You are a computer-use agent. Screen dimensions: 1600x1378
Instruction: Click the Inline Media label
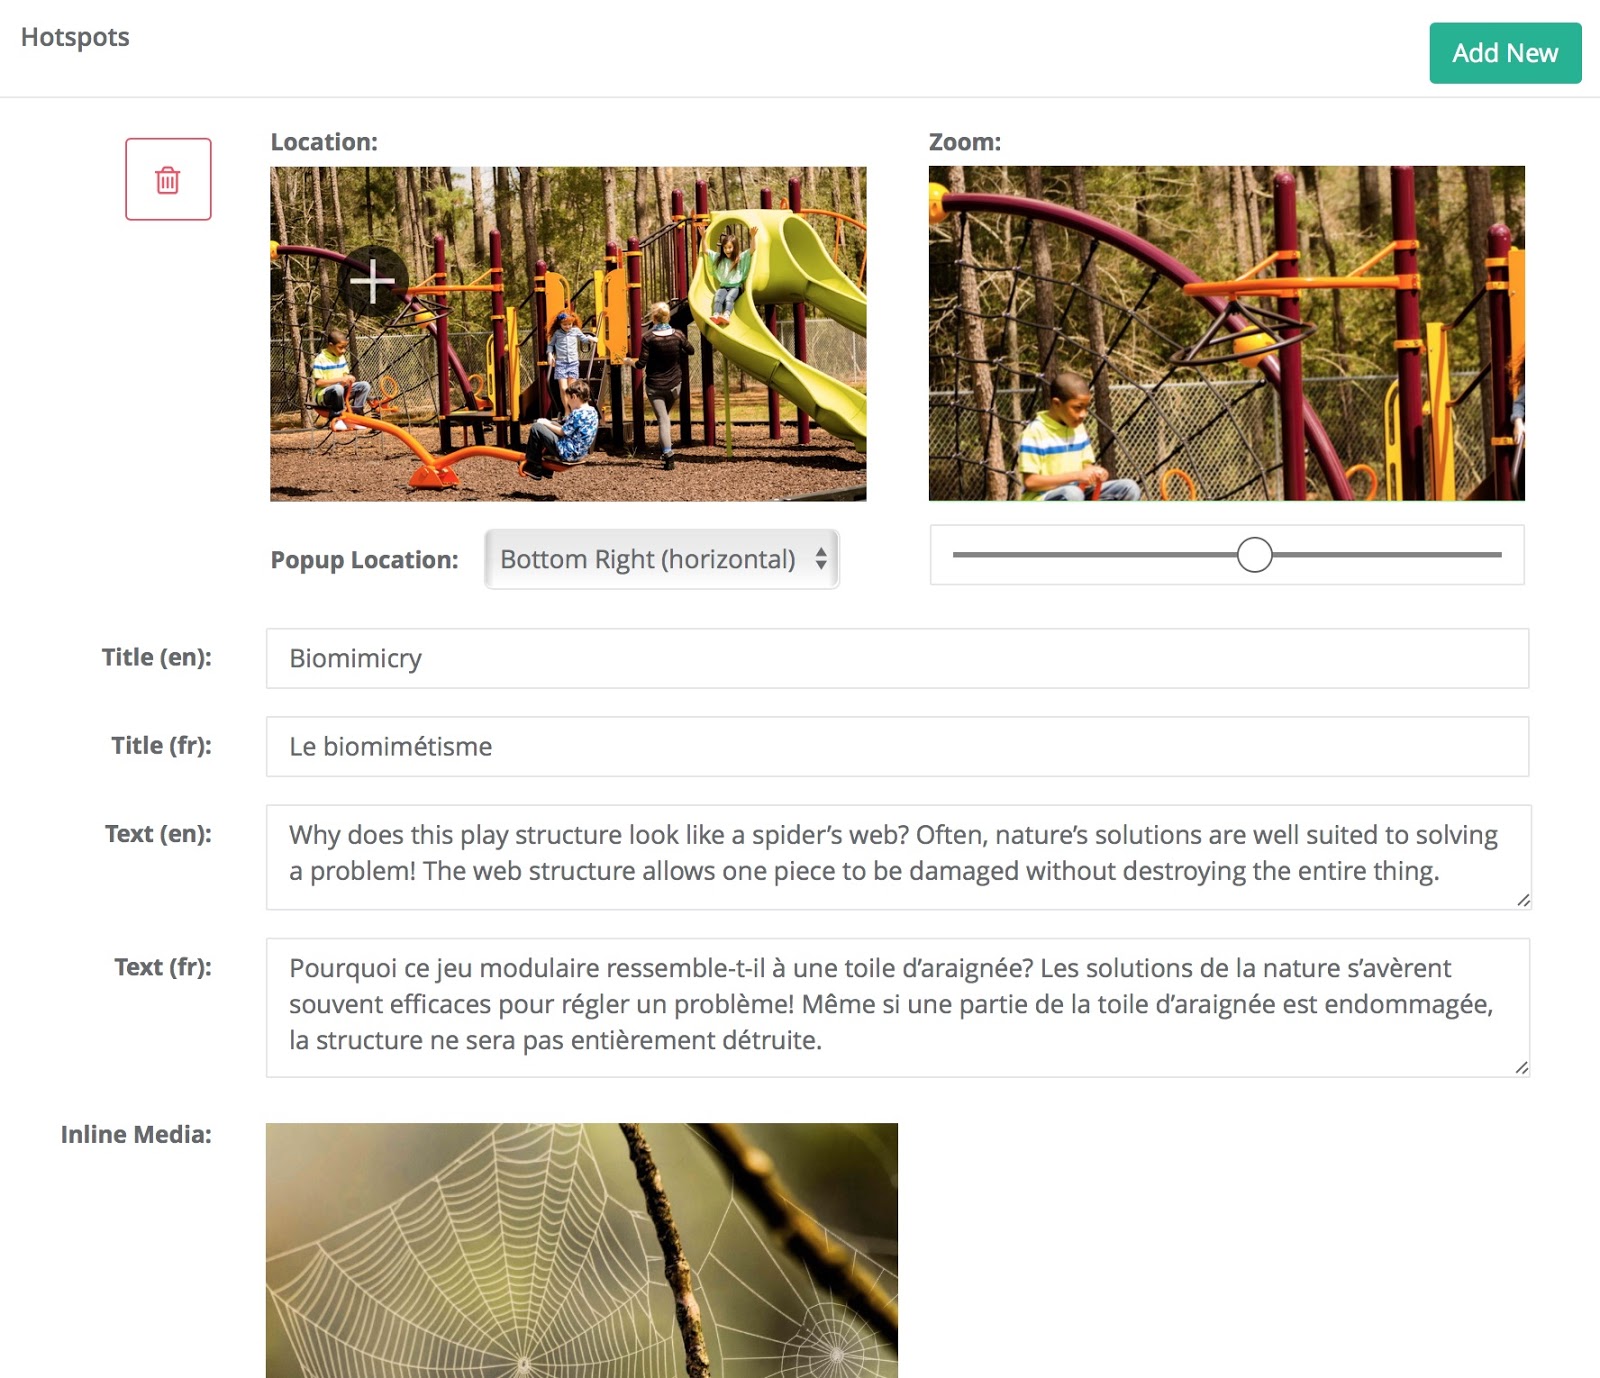(136, 1134)
